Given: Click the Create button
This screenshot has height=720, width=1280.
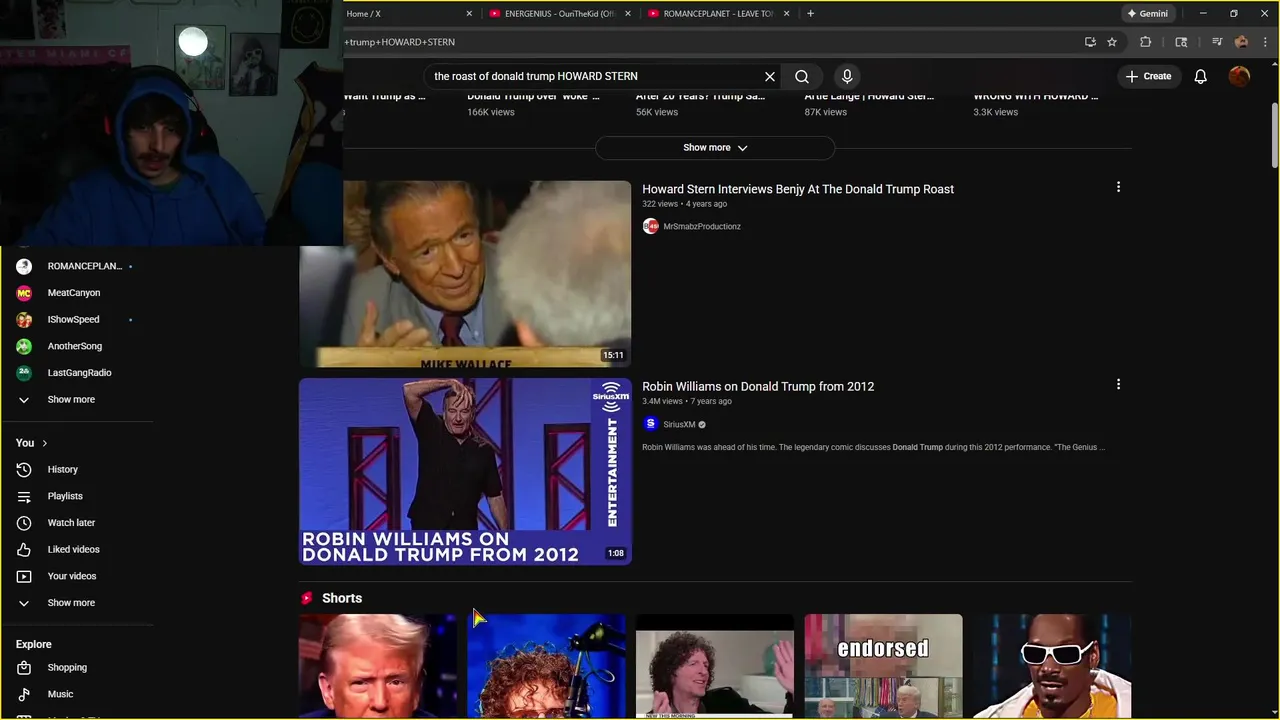Looking at the screenshot, I should [1148, 76].
